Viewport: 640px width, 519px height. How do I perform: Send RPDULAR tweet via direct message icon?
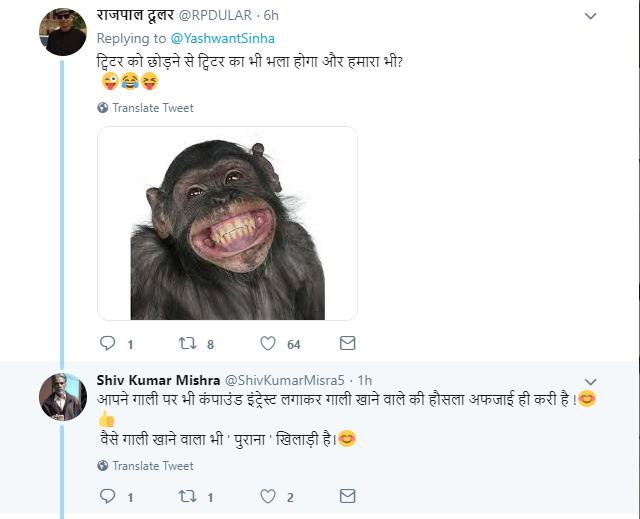[347, 344]
